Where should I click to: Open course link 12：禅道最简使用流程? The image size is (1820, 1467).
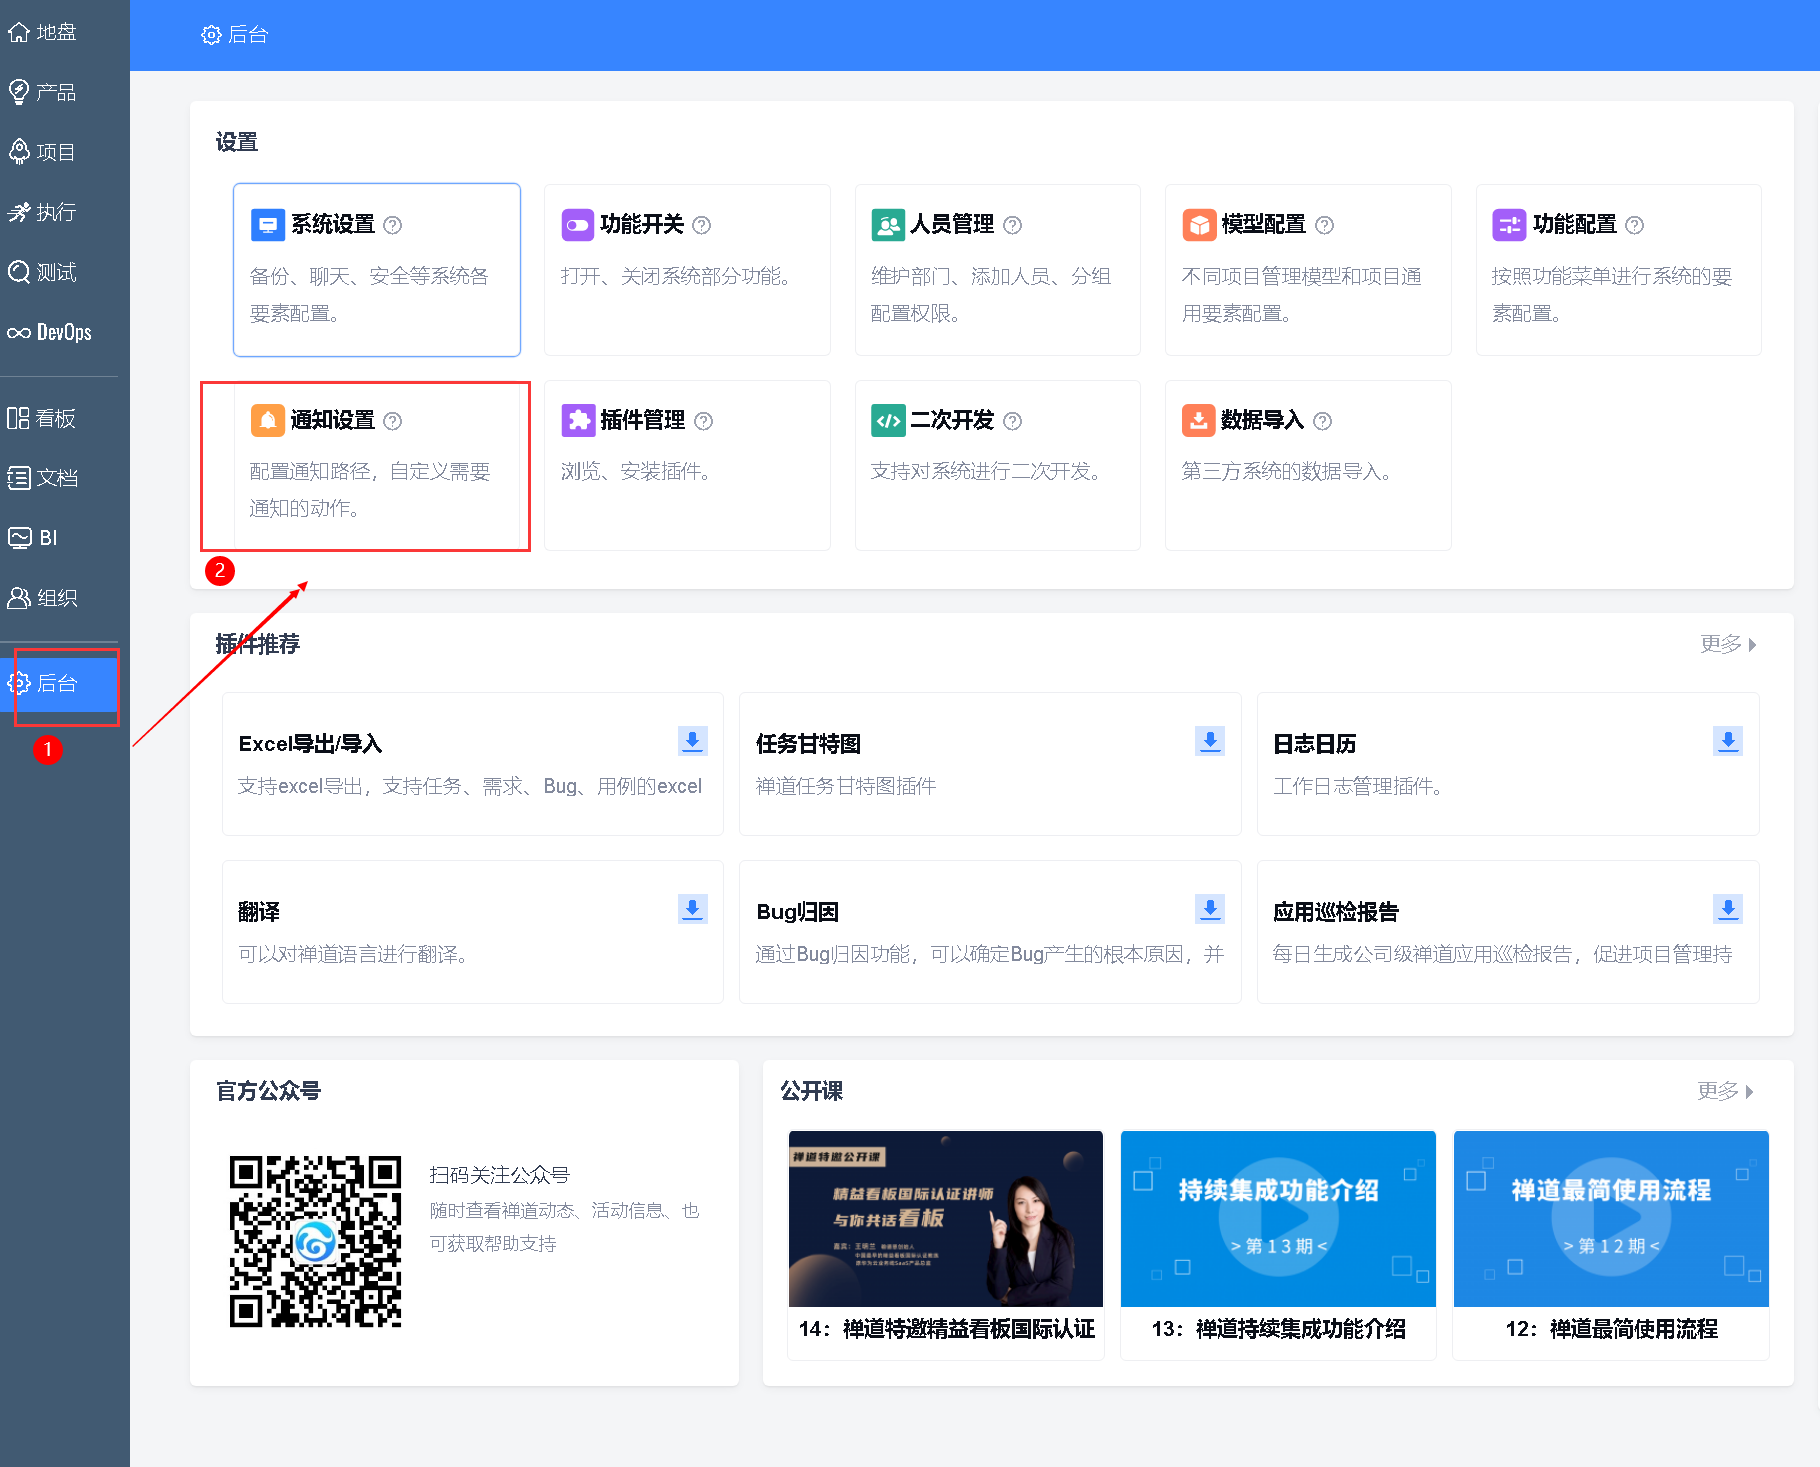1611,1329
